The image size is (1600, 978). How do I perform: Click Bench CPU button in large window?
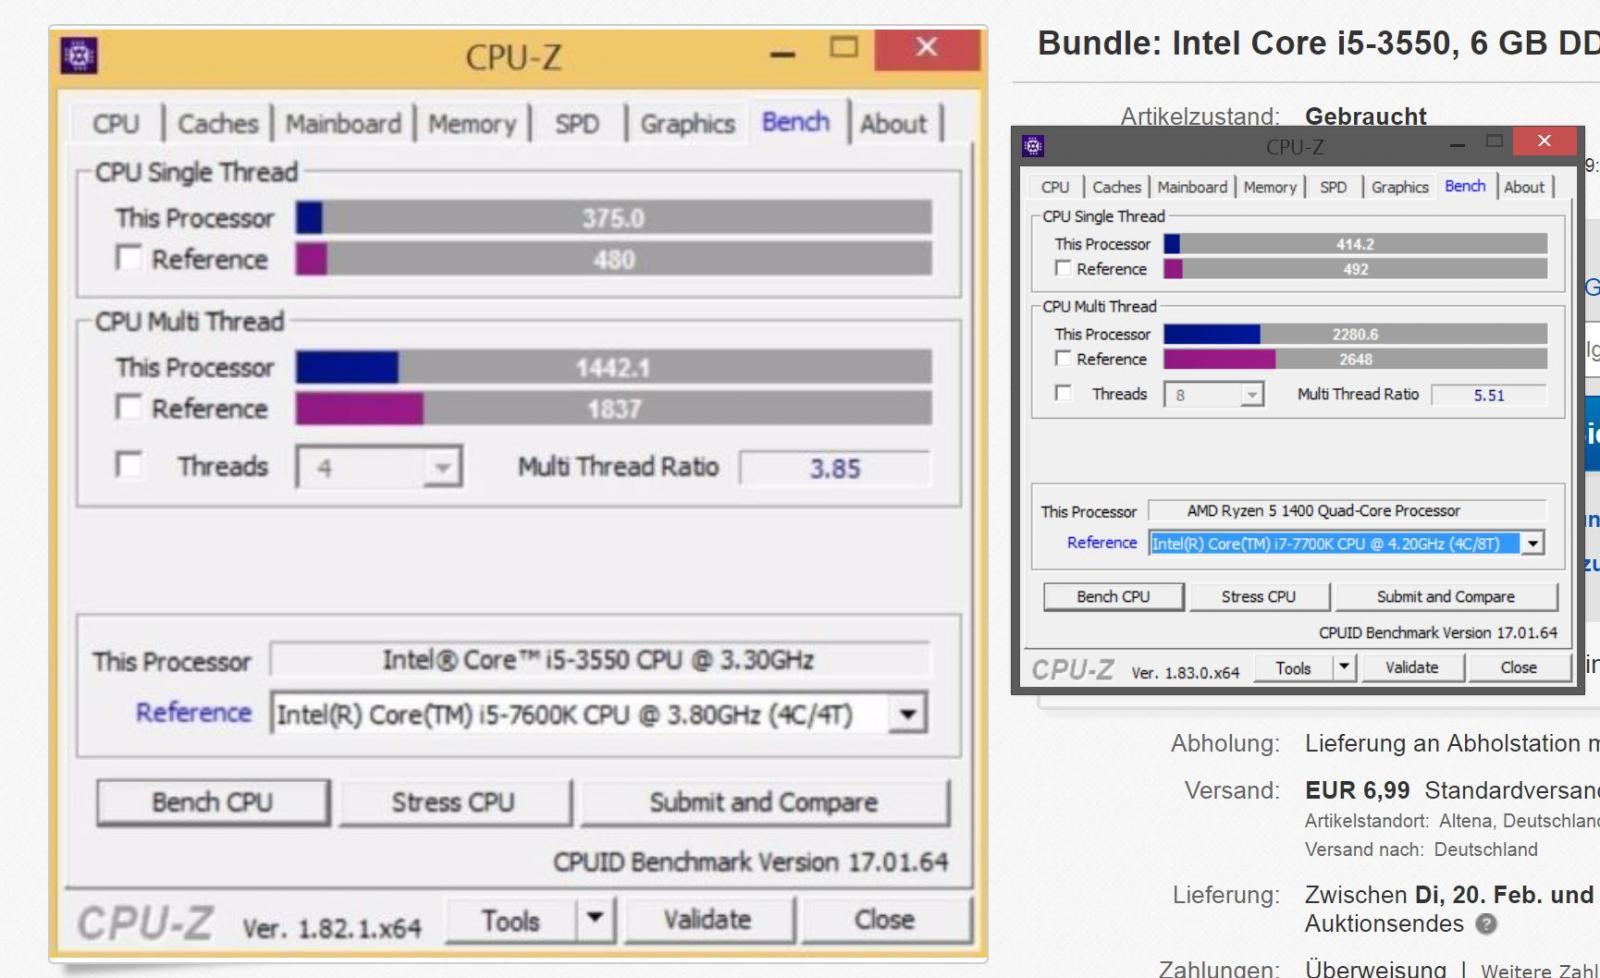[x=213, y=802]
